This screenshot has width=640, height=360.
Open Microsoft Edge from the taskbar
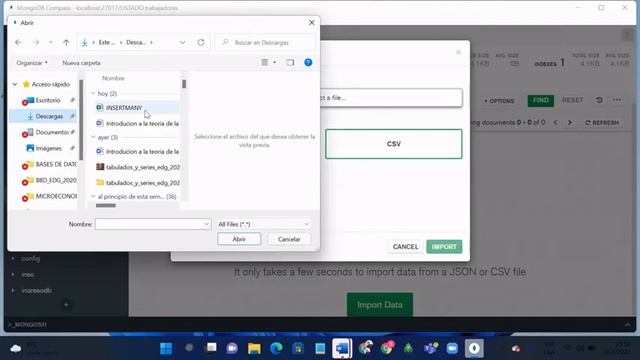276,349
